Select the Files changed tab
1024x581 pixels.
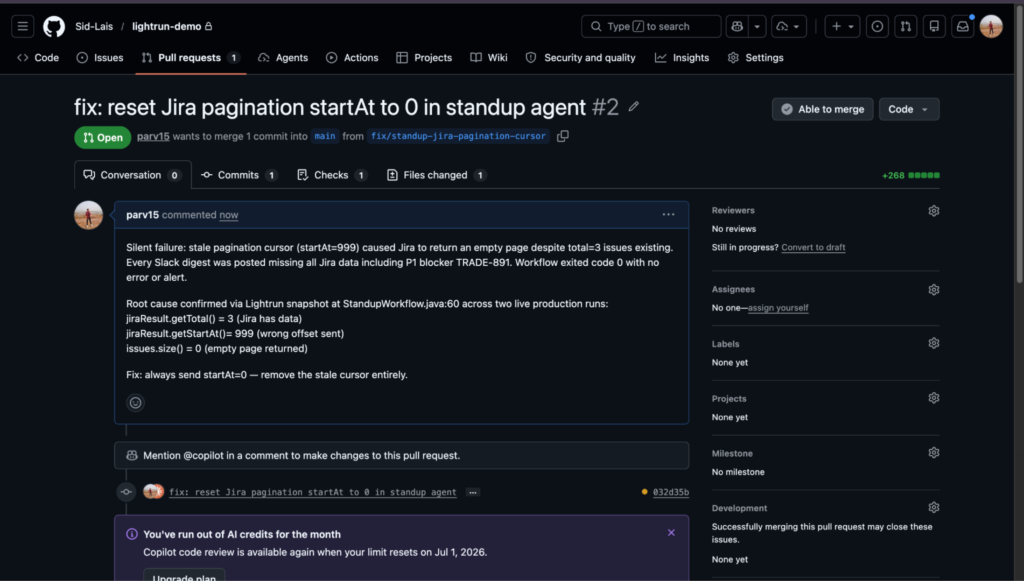tap(436, 175)
